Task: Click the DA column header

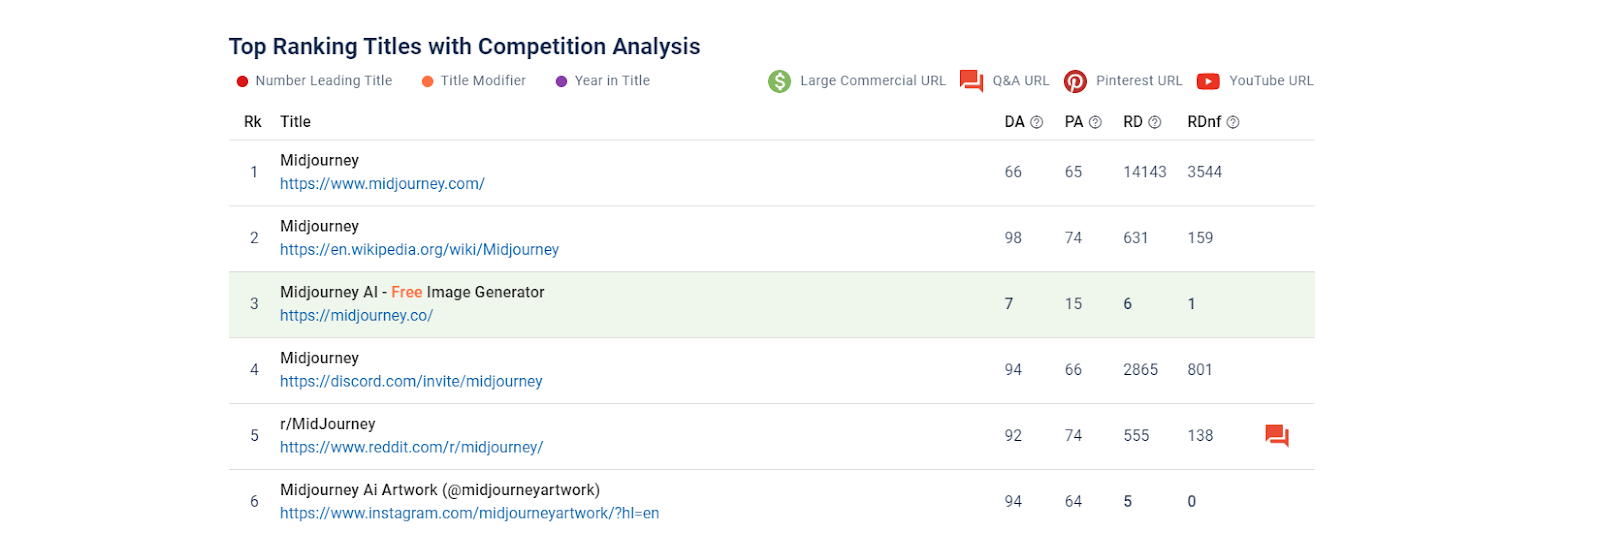Action: tap(1014, 122)
